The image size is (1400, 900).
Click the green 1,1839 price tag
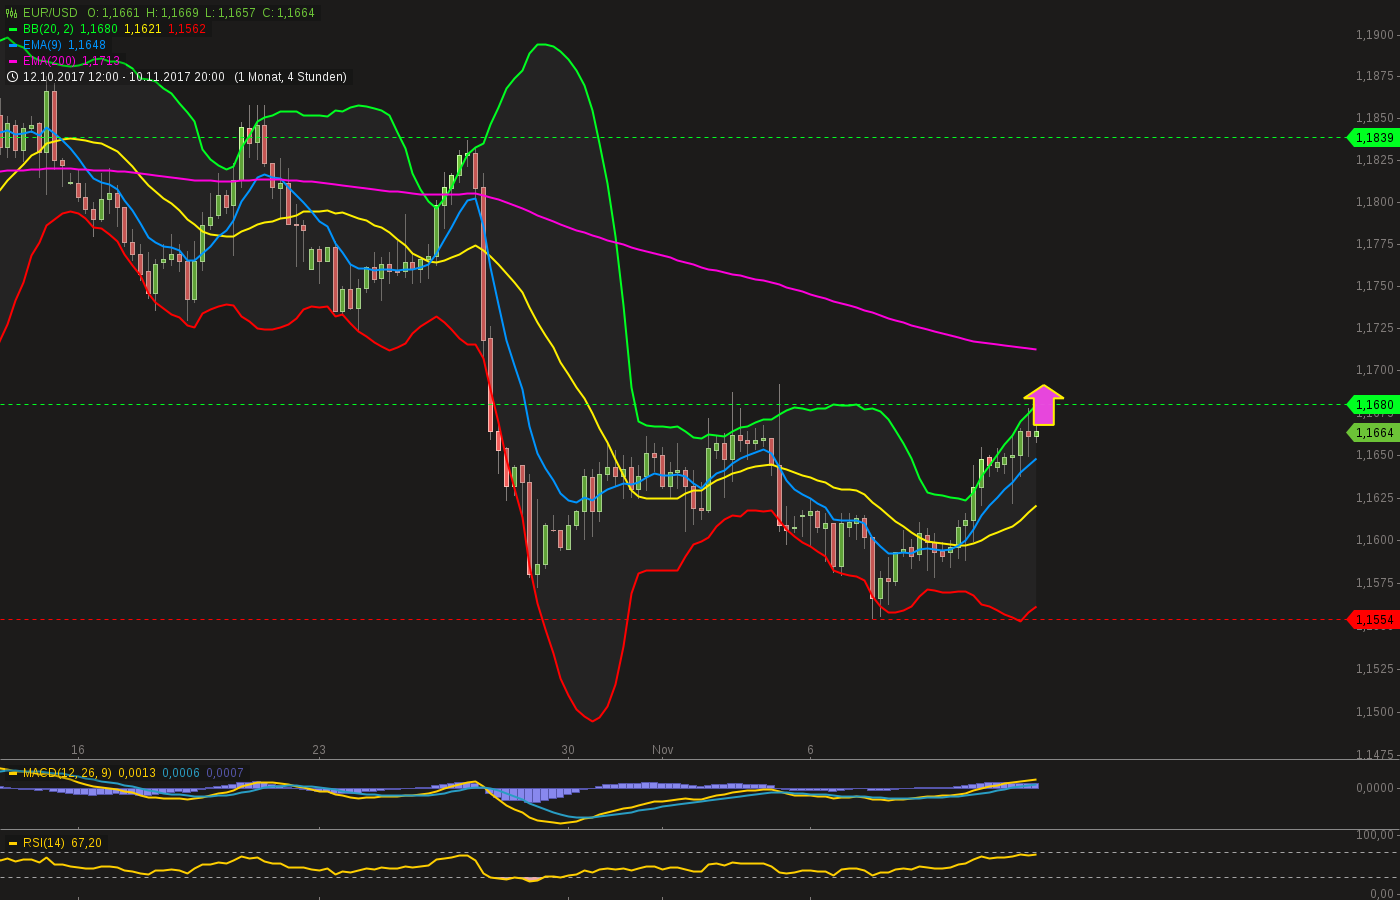[x=1374, y=138]
